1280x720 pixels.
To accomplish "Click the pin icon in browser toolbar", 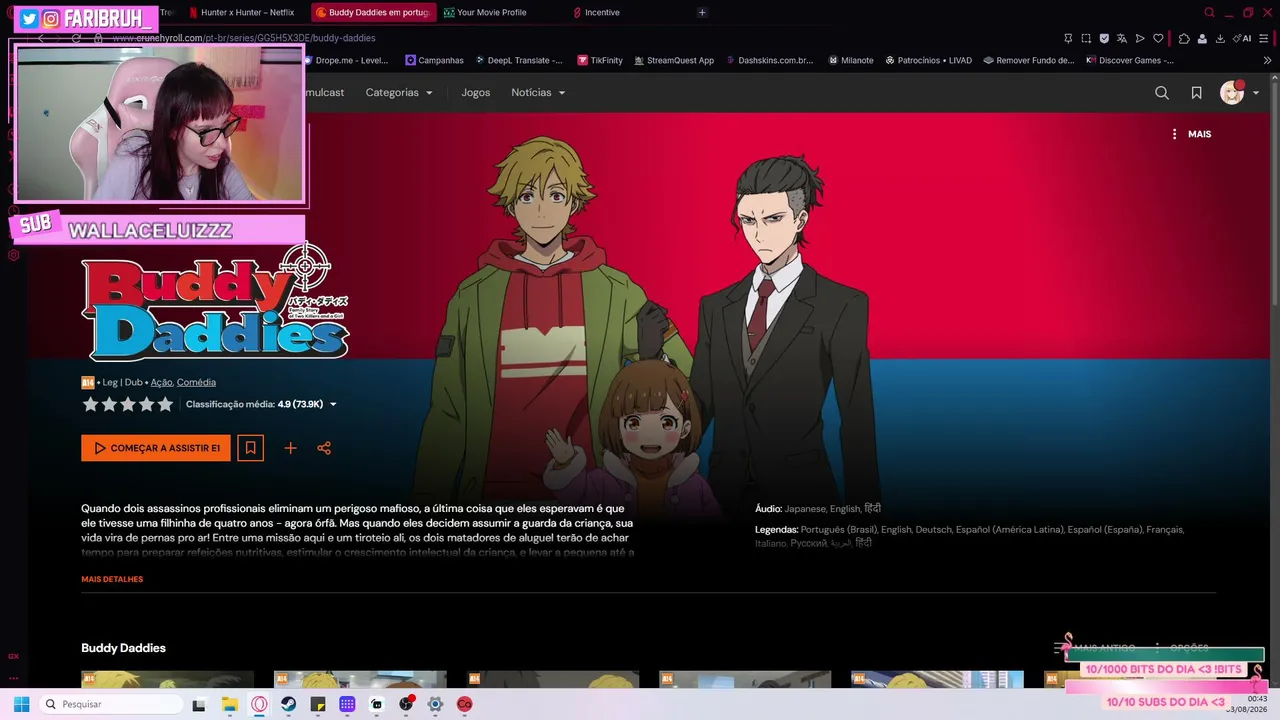I will click(x=1068, y=38).
